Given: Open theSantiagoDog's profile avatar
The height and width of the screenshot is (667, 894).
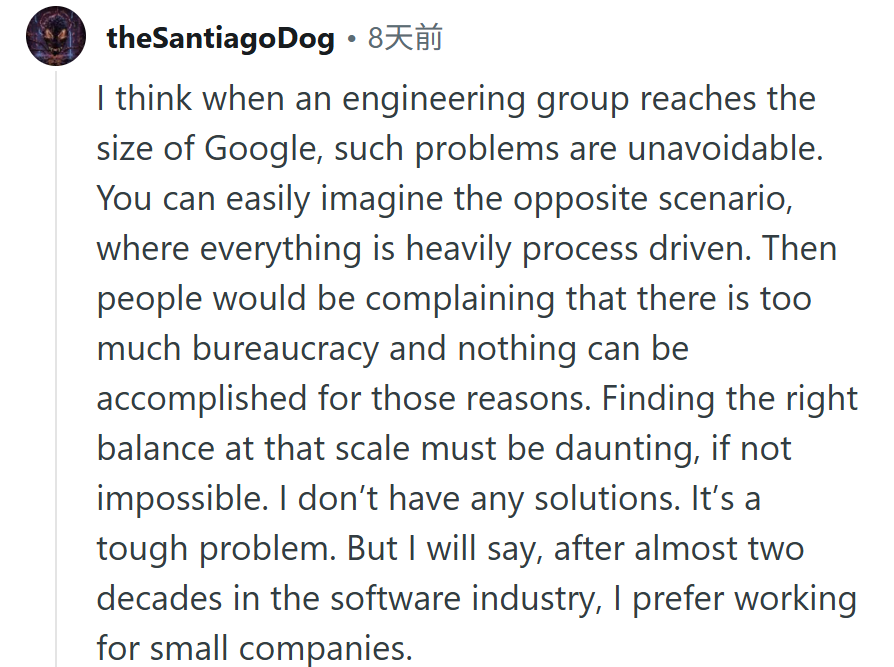Looking at the screenshot, I should 56,36.
